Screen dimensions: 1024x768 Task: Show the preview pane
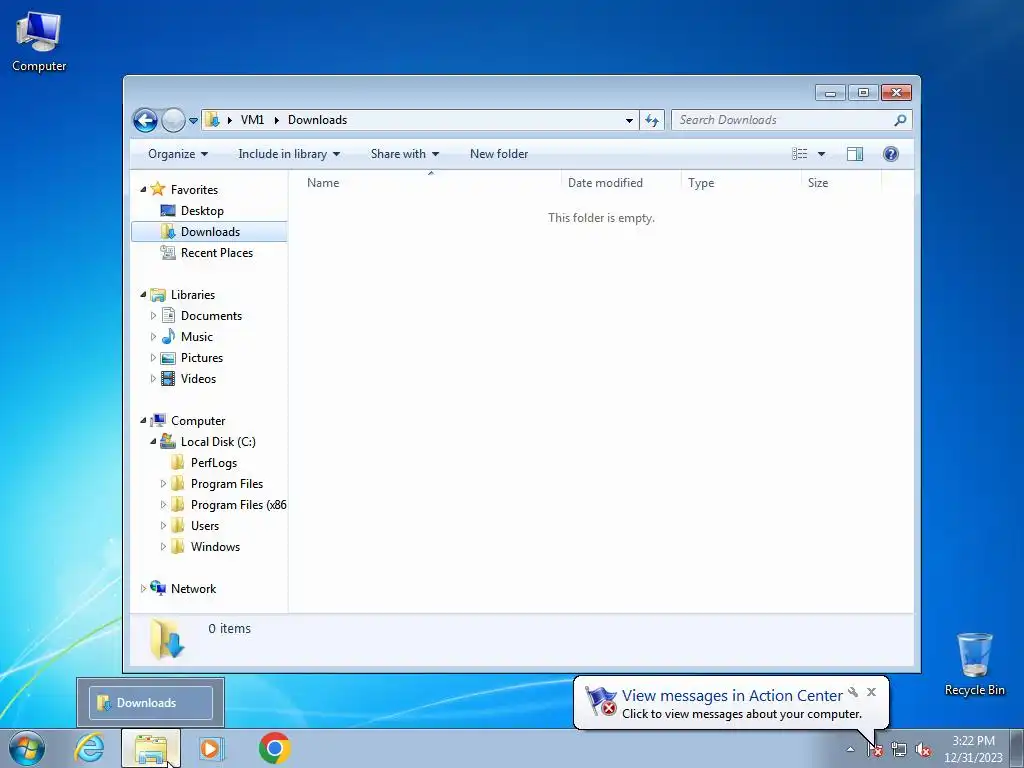854,154
